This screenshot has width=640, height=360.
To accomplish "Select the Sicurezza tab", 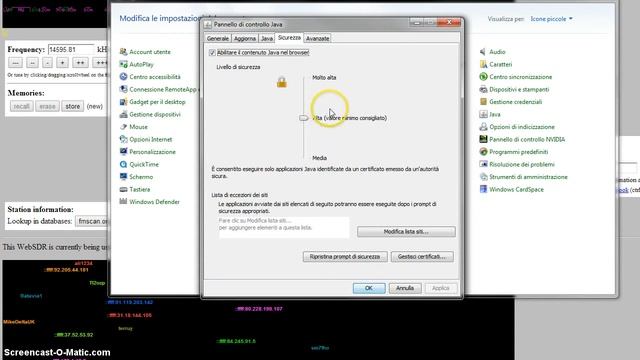I will coord(289,38).
